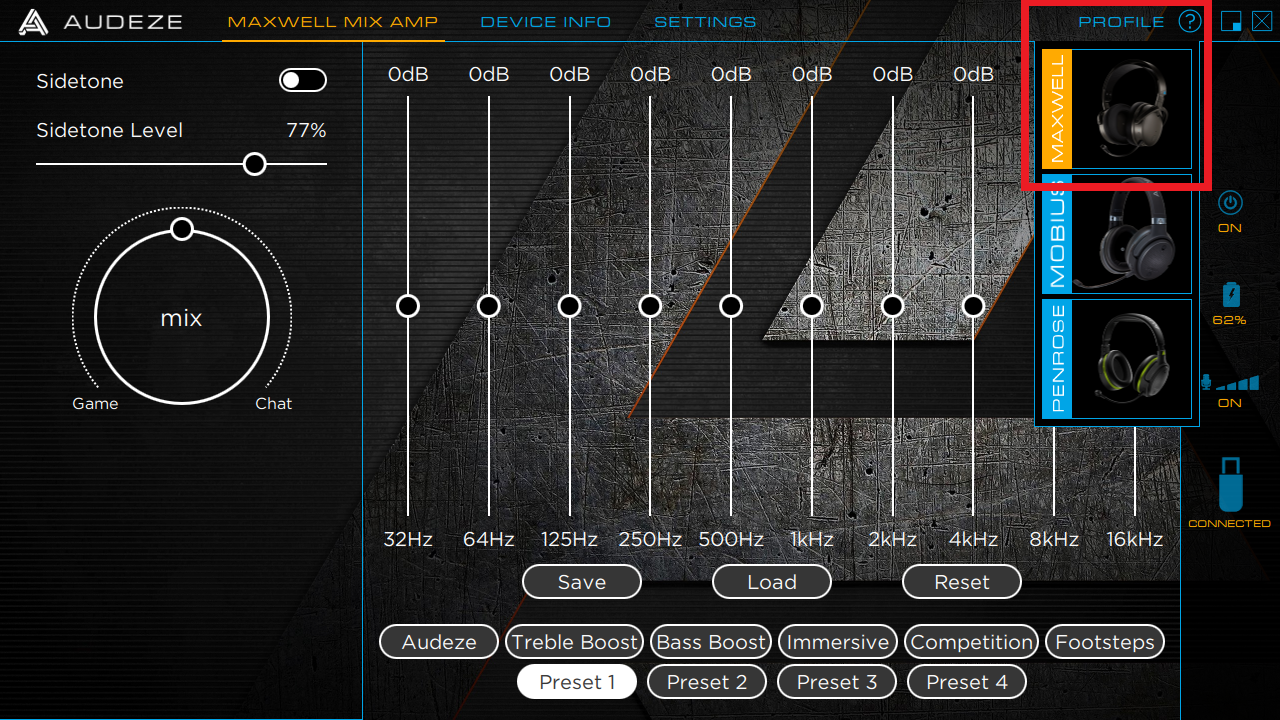Click the power ON icon
This screenshot has height=720, width=1280.
pyautogui.click(x=1230, y=204)
